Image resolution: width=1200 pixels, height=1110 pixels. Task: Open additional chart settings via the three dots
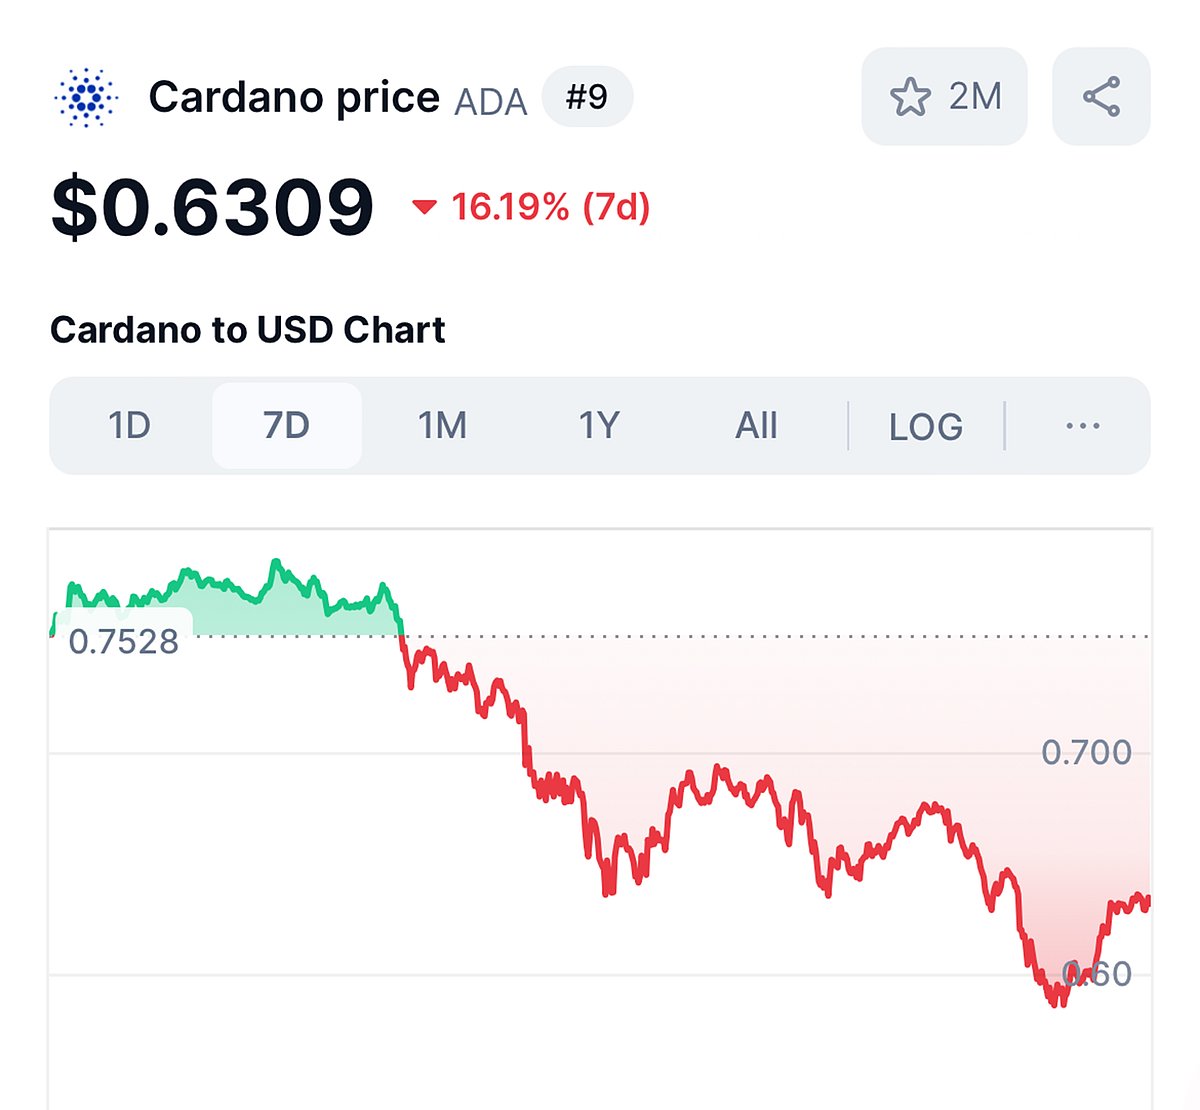pyautogui.click(x=1083, y=426)
